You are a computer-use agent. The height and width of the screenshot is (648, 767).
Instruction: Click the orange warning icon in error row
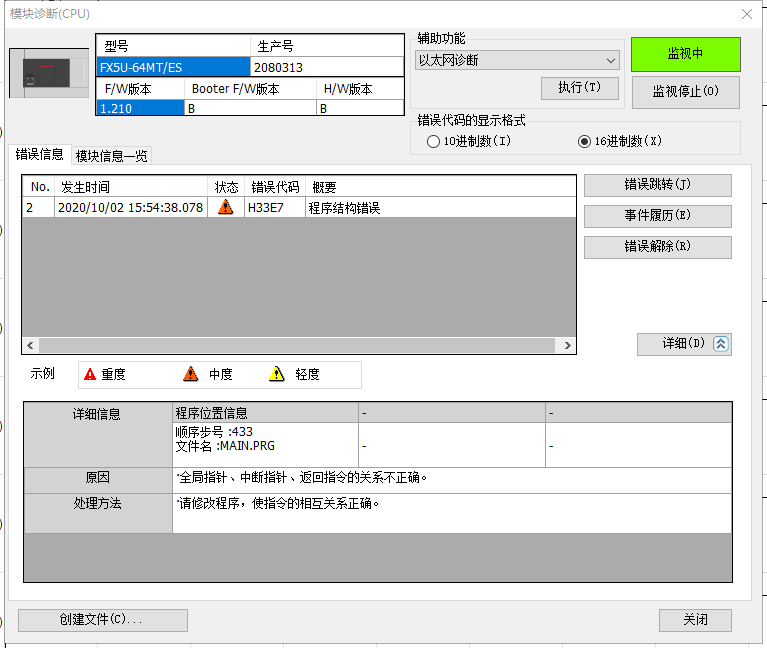coord(226,208)
